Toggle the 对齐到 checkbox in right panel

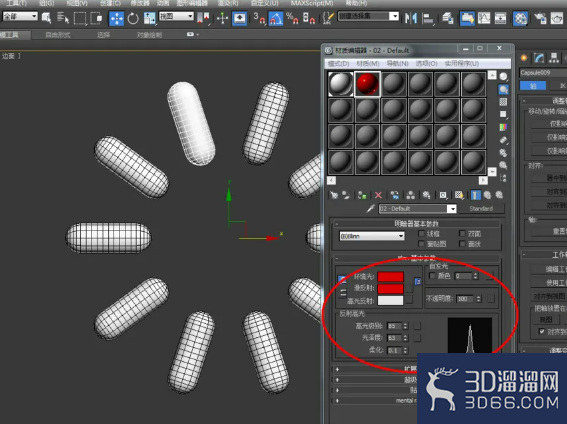(542, 331)
